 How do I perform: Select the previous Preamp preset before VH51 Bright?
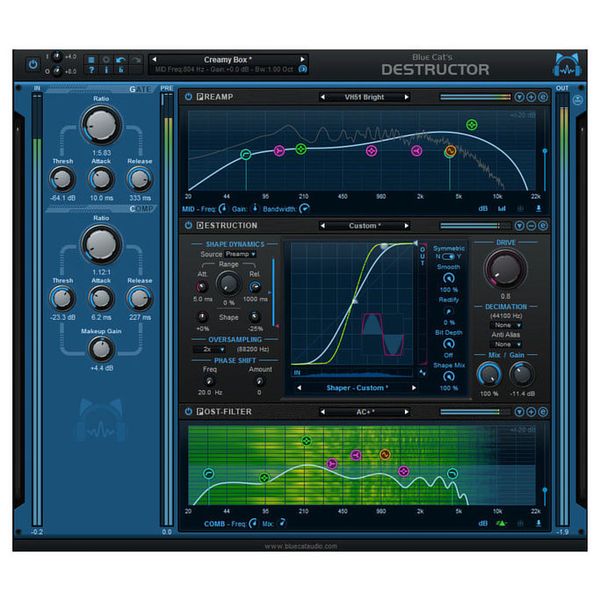pos(323,97)
